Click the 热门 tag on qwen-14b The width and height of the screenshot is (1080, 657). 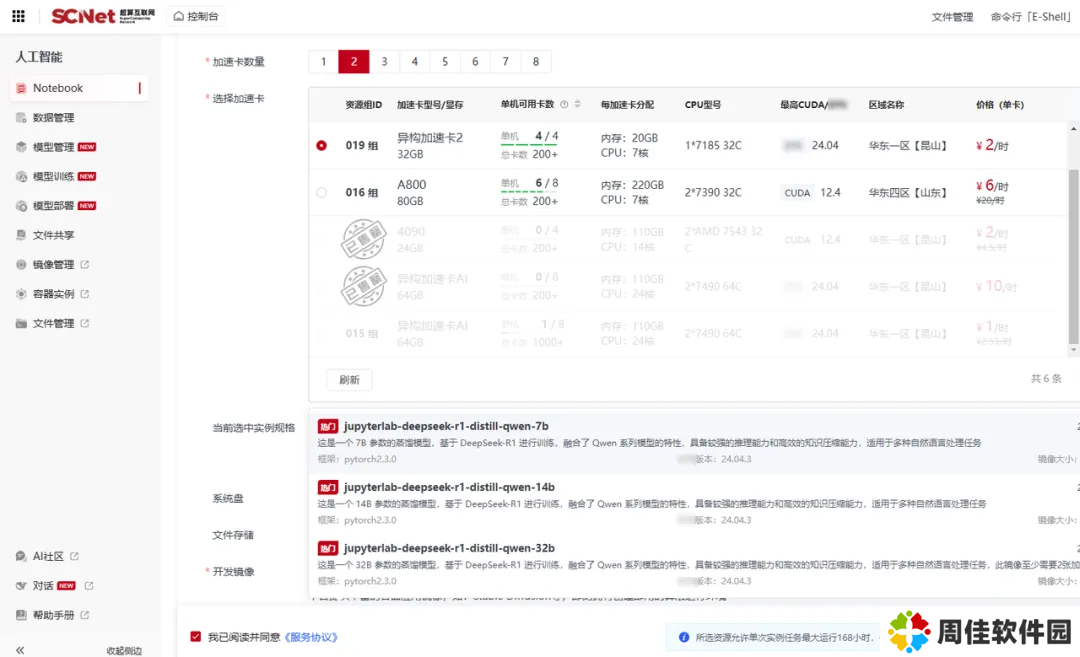point(328,488)
